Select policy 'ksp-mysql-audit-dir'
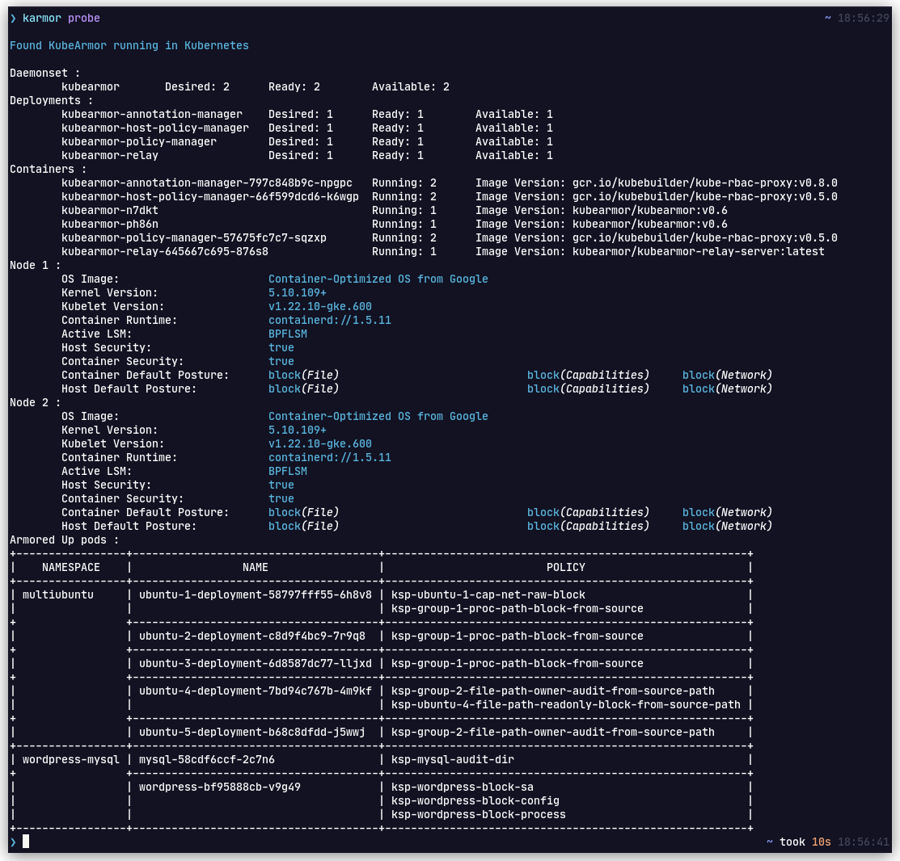The width and height of the screenshot is (900, 861). 453,759
